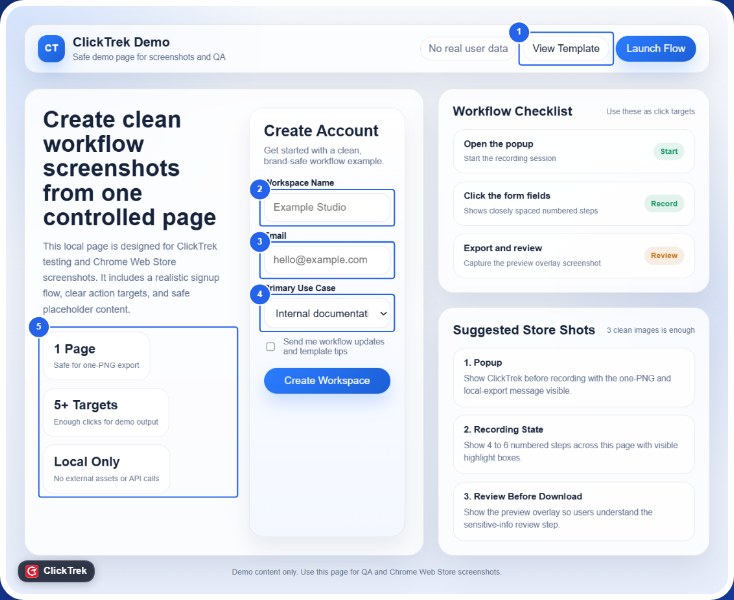Click the CT logo icon

click(x=51, y=48)
